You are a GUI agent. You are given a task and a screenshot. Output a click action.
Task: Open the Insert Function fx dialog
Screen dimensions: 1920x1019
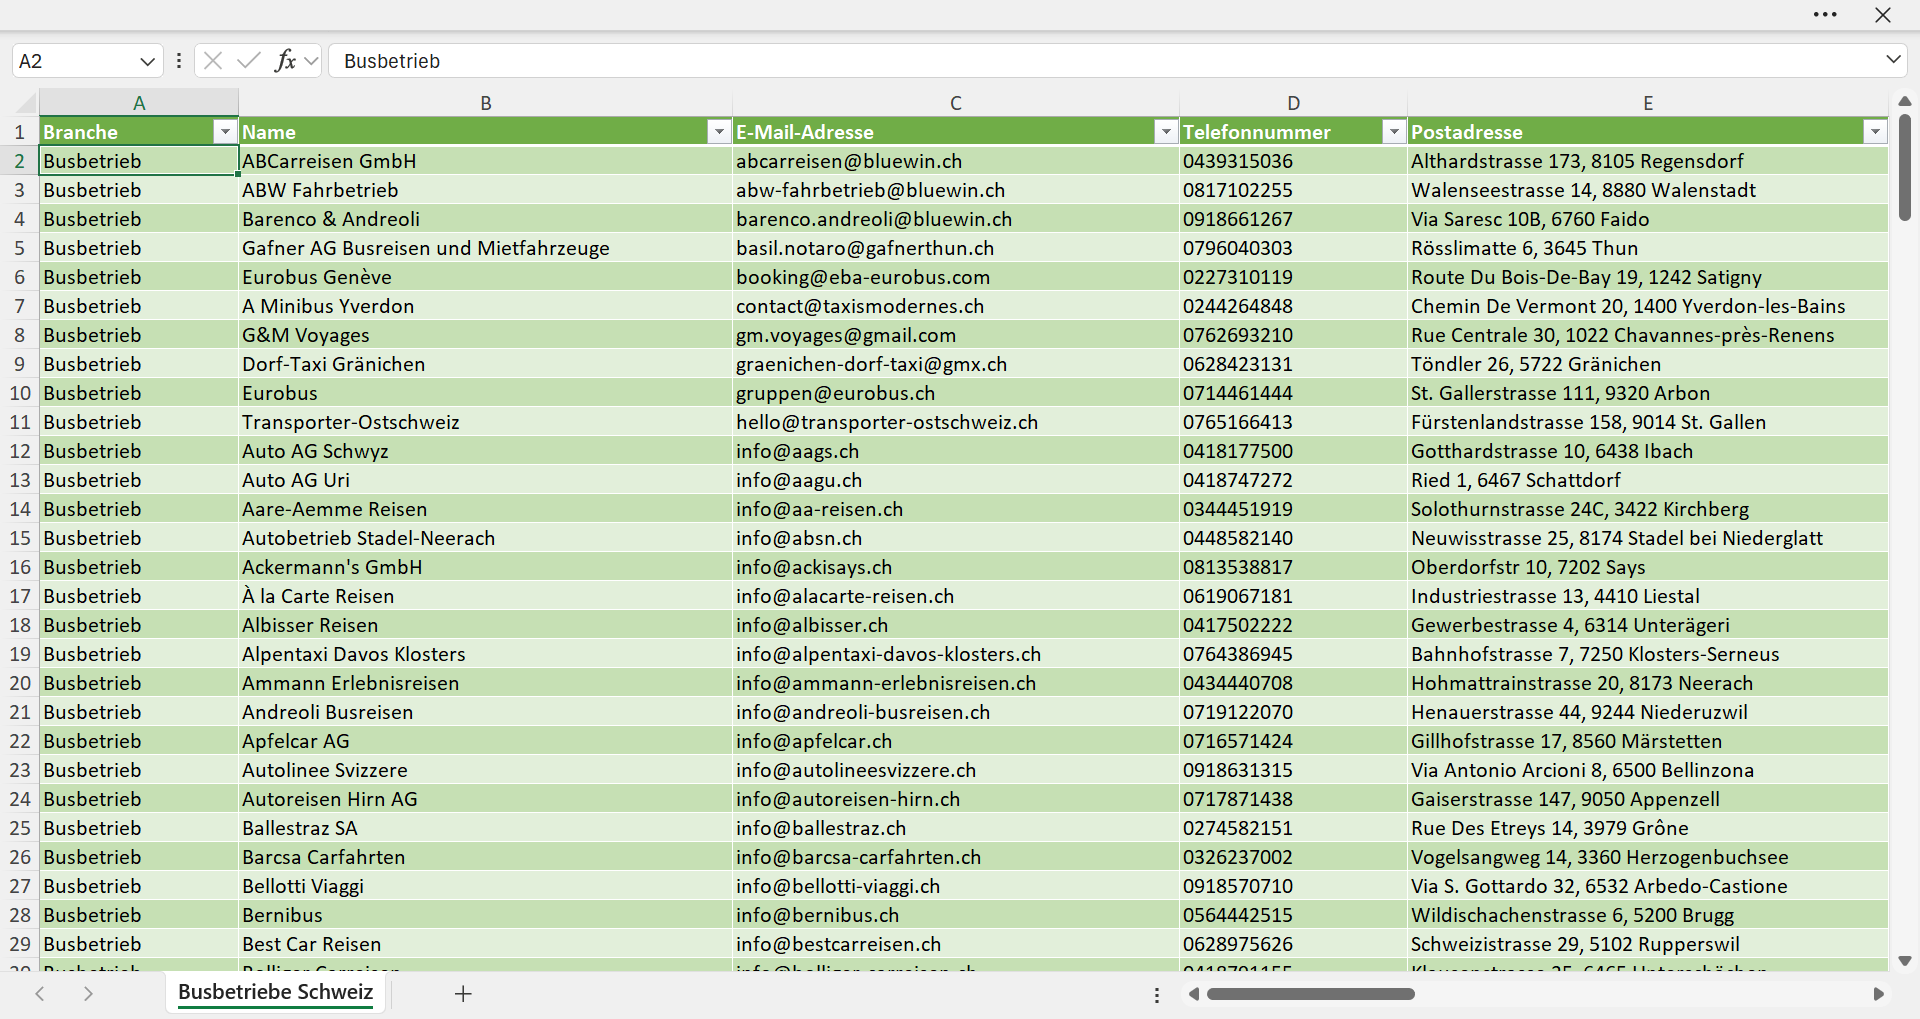(x=285, y=61)
